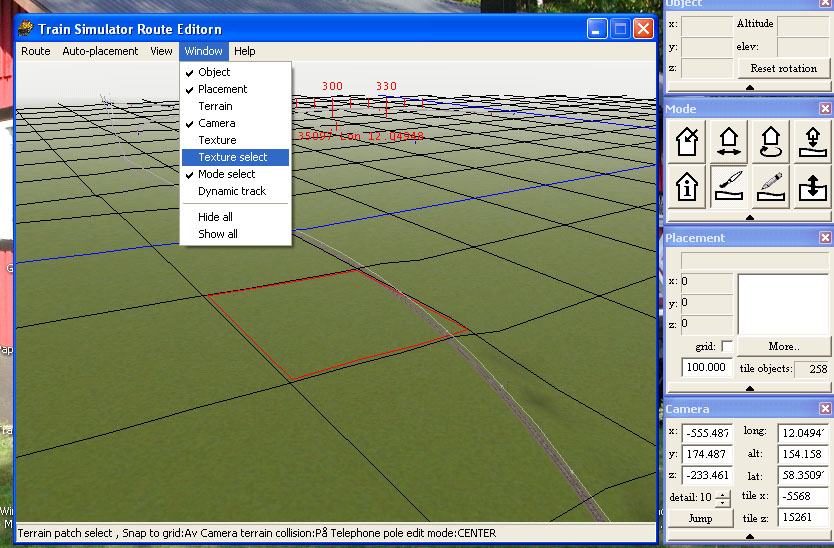Click the Camera lat field

click(x=803, y=475)
